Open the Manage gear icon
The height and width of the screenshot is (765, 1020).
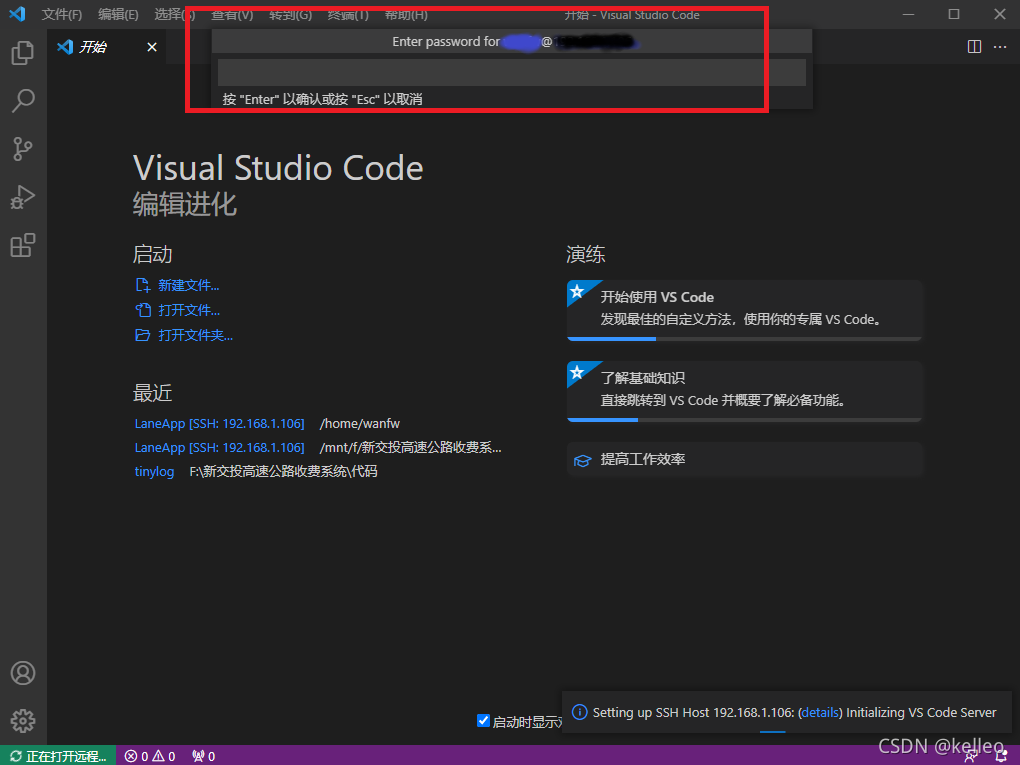(23, 721)
